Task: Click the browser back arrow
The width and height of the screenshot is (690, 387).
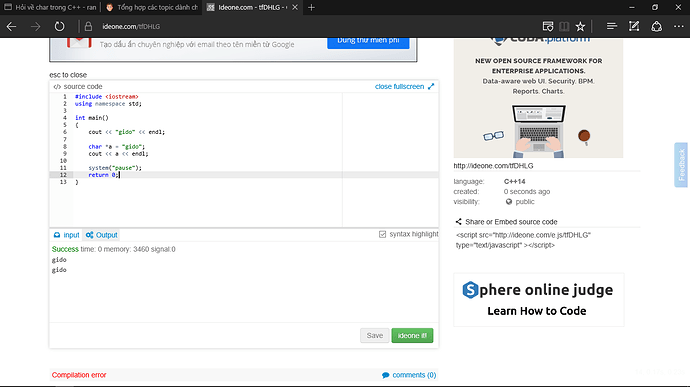Action: pos(11,26)
